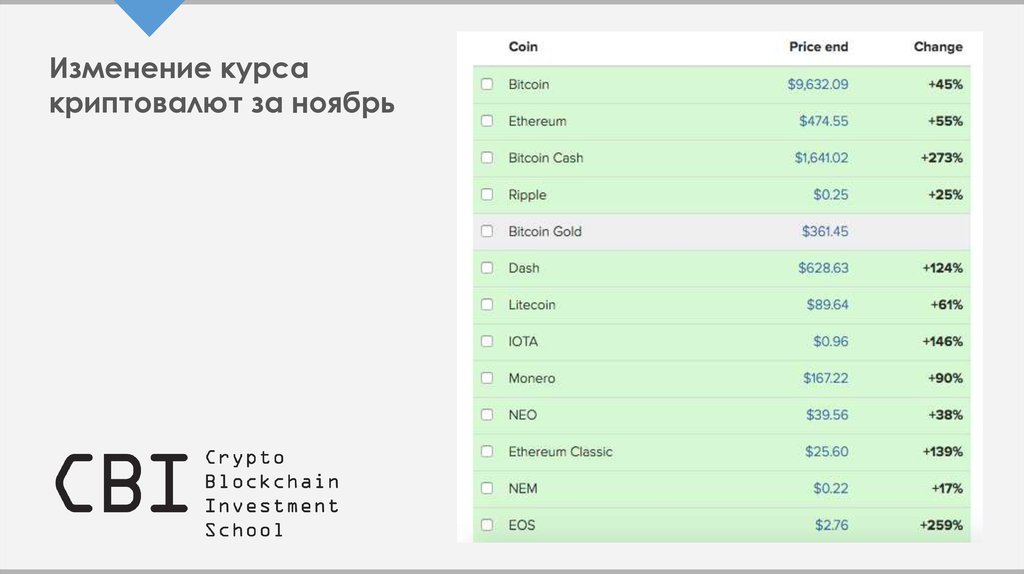Toggle the EOS checkbox
The height and width of the screenshot is (574, 1024).
click(487, 524)
